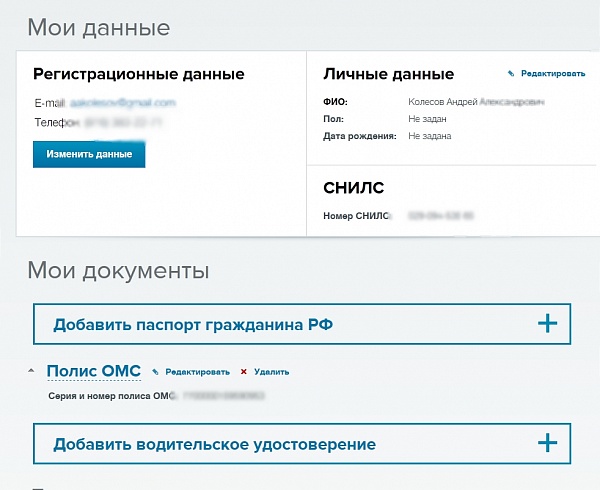Click the 'Полис ОМС' heading link
The width and height of the screenshot is (600, 490).
coord(94,371)
